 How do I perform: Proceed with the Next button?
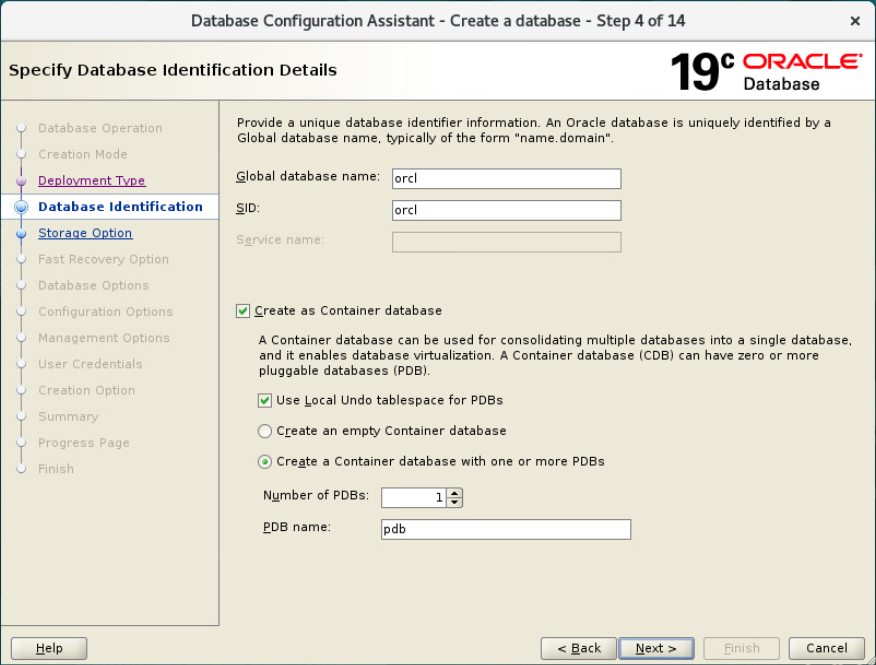pos(656,648)
